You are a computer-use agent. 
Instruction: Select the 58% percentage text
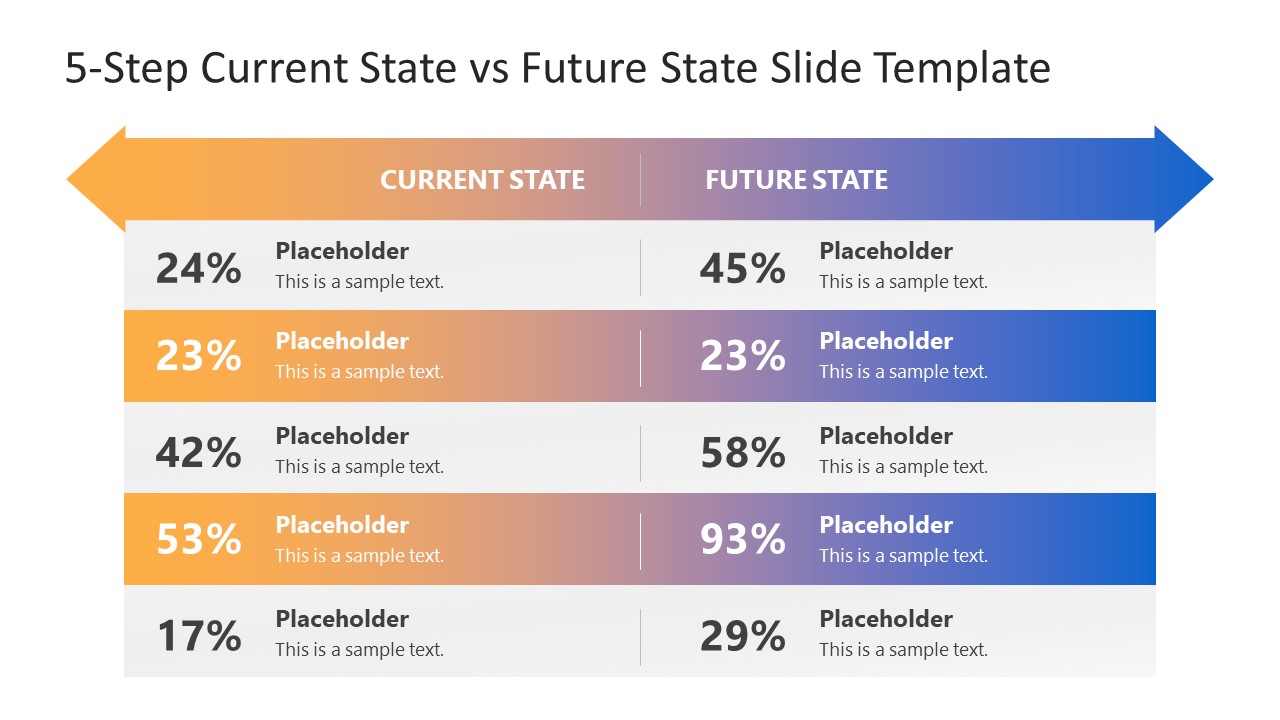pos(742,453)
